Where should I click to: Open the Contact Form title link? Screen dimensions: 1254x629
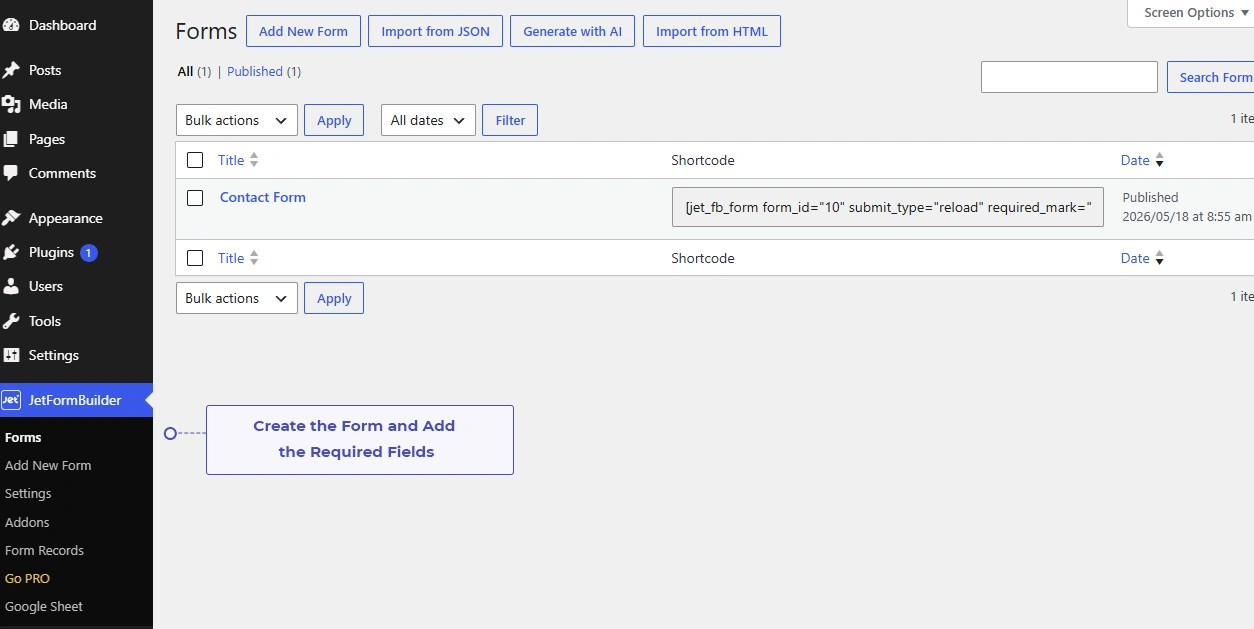263,197
